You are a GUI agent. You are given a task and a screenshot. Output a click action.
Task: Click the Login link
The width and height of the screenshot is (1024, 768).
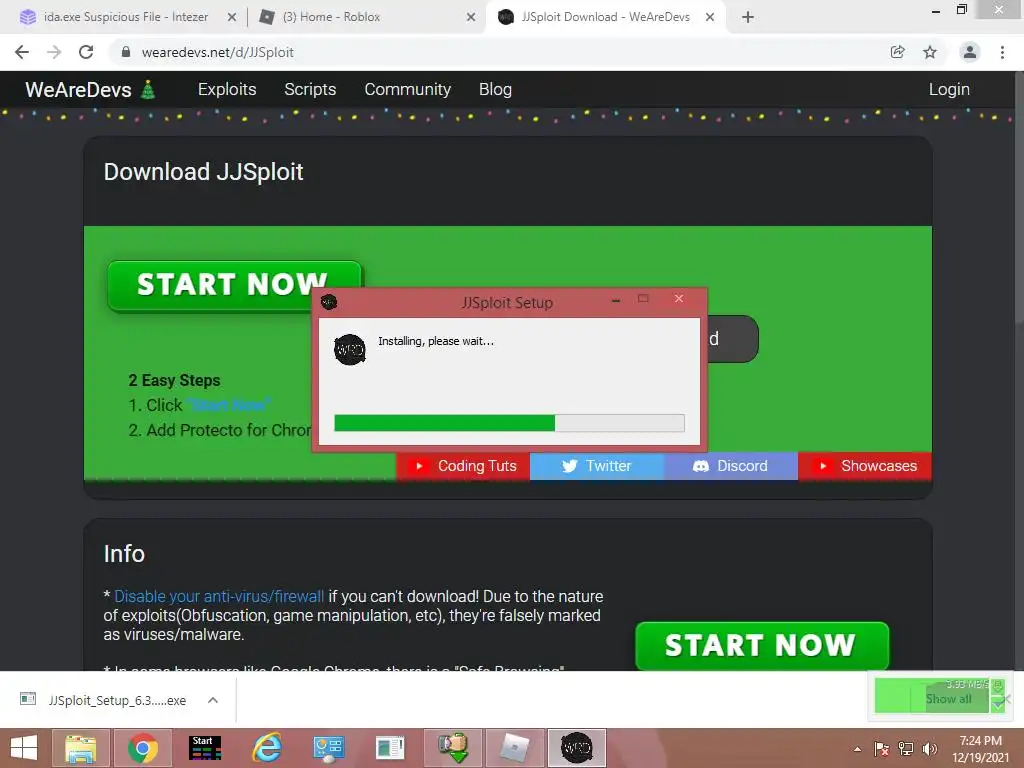click(949, 89)
